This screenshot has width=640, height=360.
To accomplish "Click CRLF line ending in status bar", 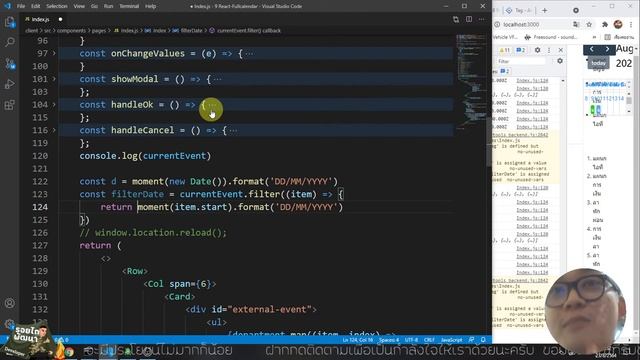I will 429,340.
